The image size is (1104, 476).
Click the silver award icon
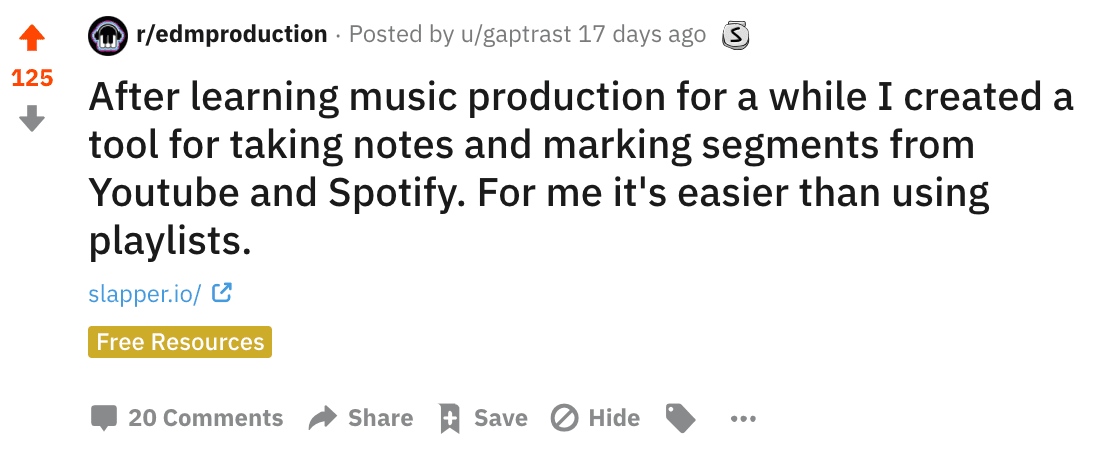(735, 35)
